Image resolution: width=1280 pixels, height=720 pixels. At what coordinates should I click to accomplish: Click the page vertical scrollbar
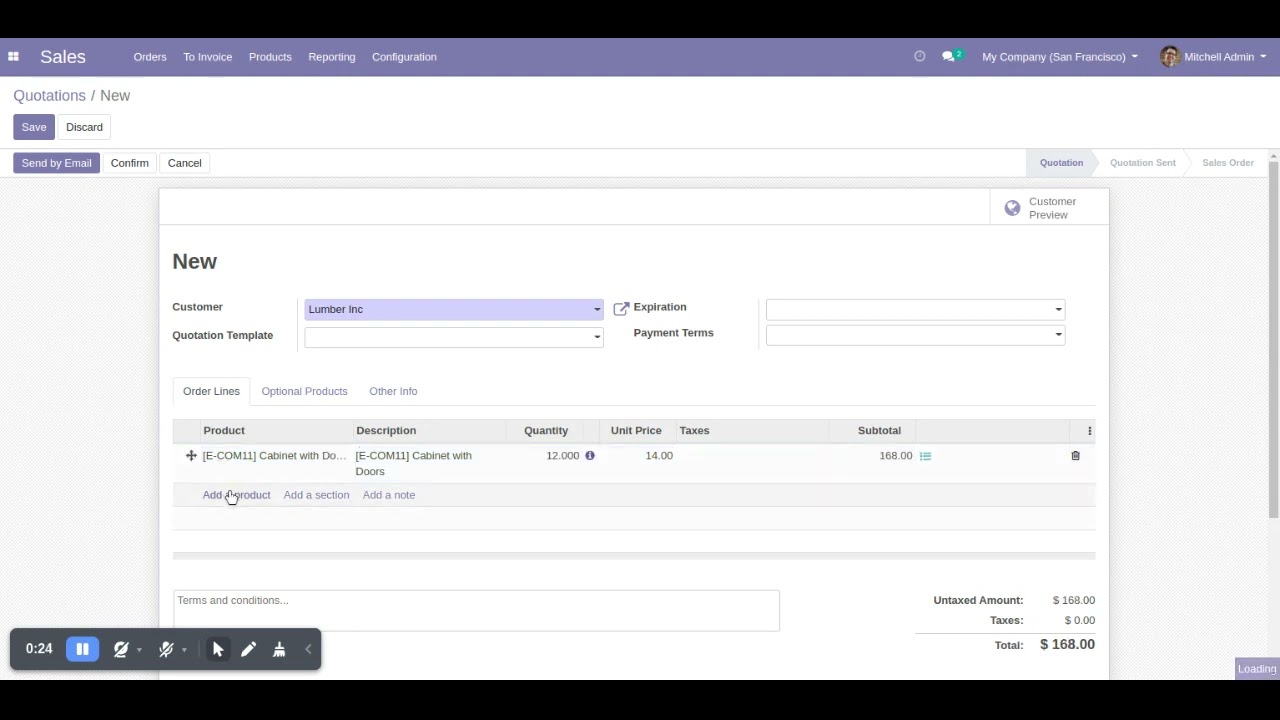point(1273,339)
